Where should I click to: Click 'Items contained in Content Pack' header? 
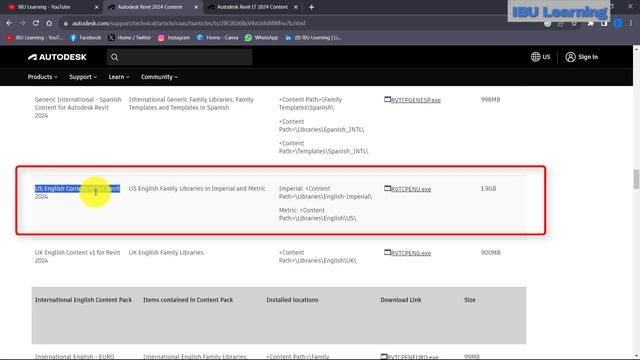(188, 300)
